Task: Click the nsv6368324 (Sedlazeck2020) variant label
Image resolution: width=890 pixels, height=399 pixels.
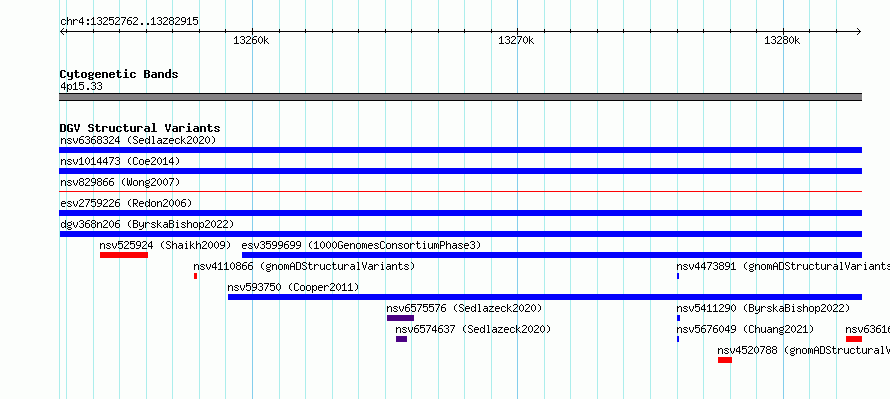Action: tap(138, 140)
